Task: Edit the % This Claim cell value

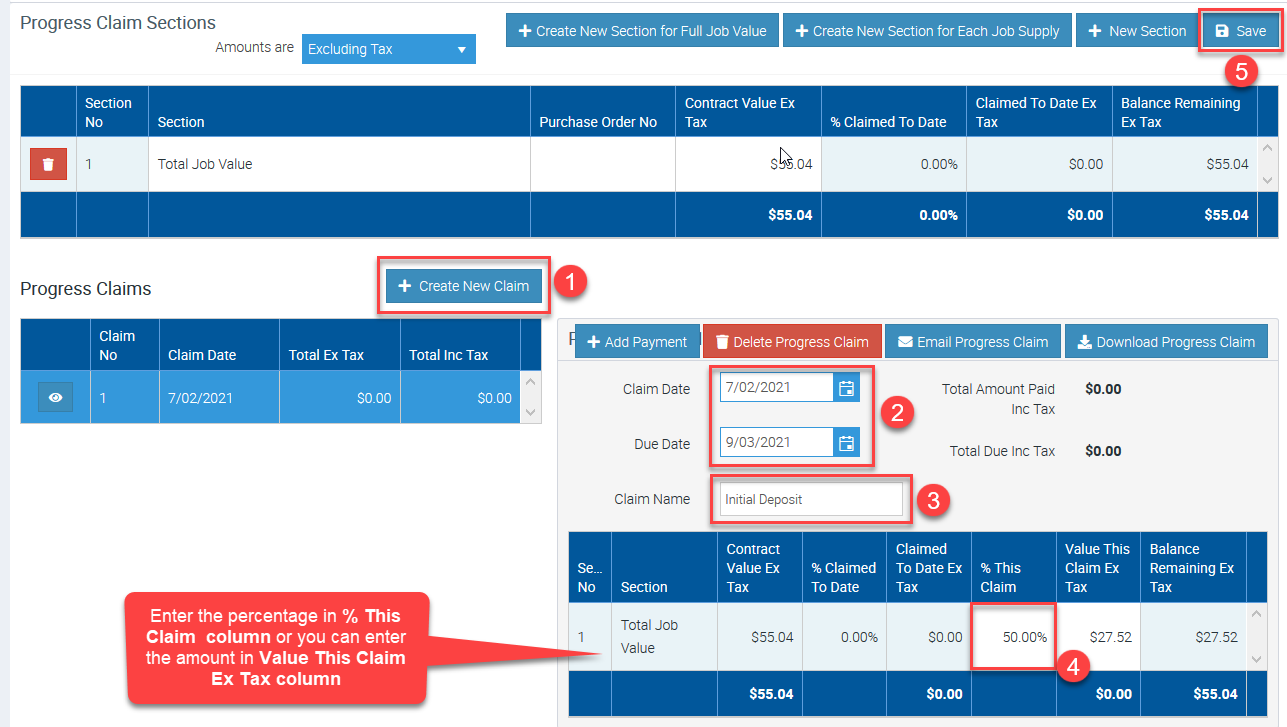Action: tap(1014, 637)
